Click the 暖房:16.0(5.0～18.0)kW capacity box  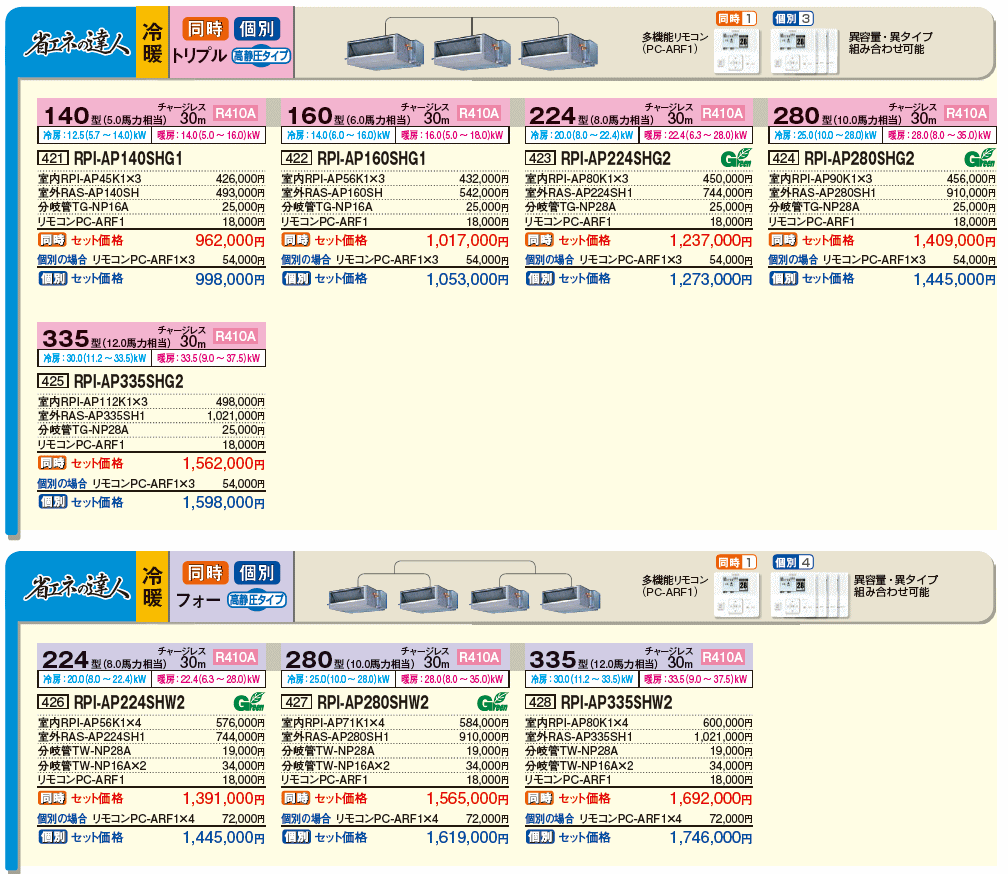point(452,135)
